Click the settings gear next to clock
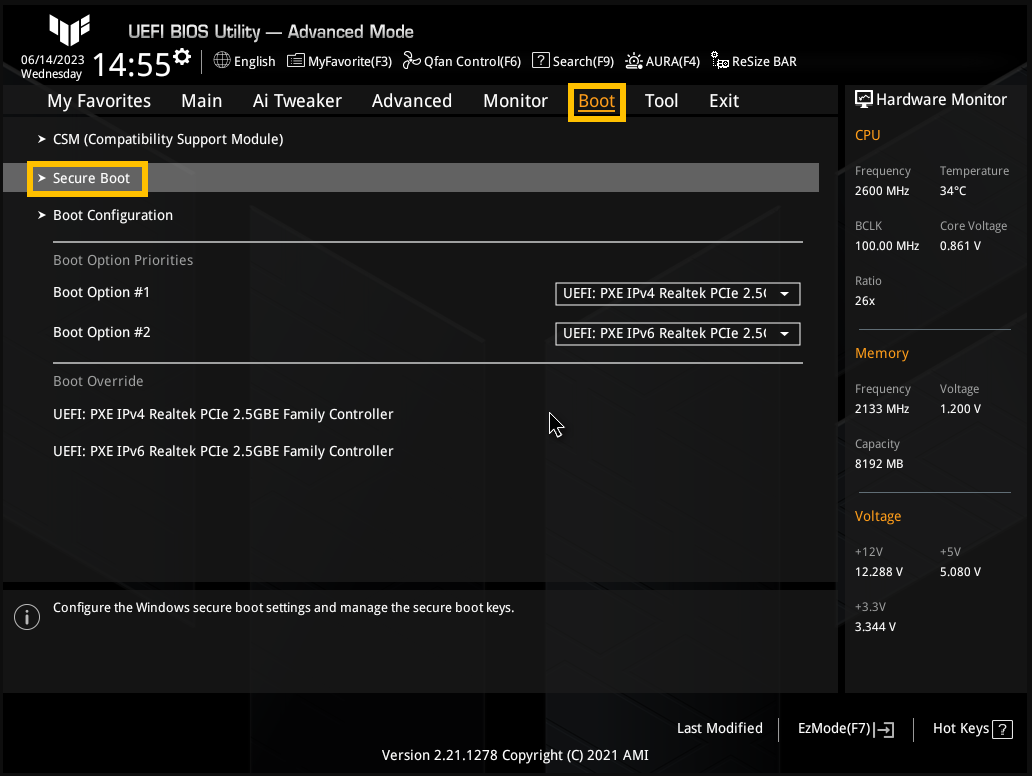Viewport: 1032px width, 776px height. [182, 57]
